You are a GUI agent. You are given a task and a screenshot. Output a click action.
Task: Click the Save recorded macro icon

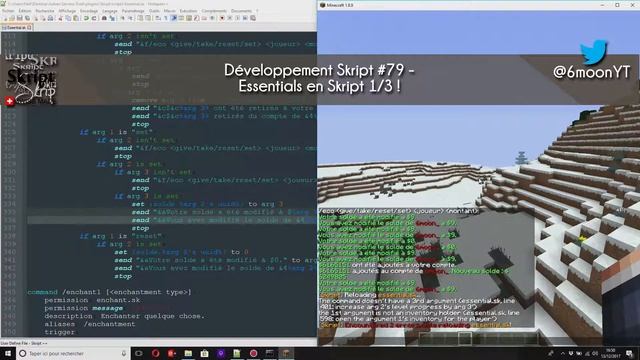[x=253, y=18]
